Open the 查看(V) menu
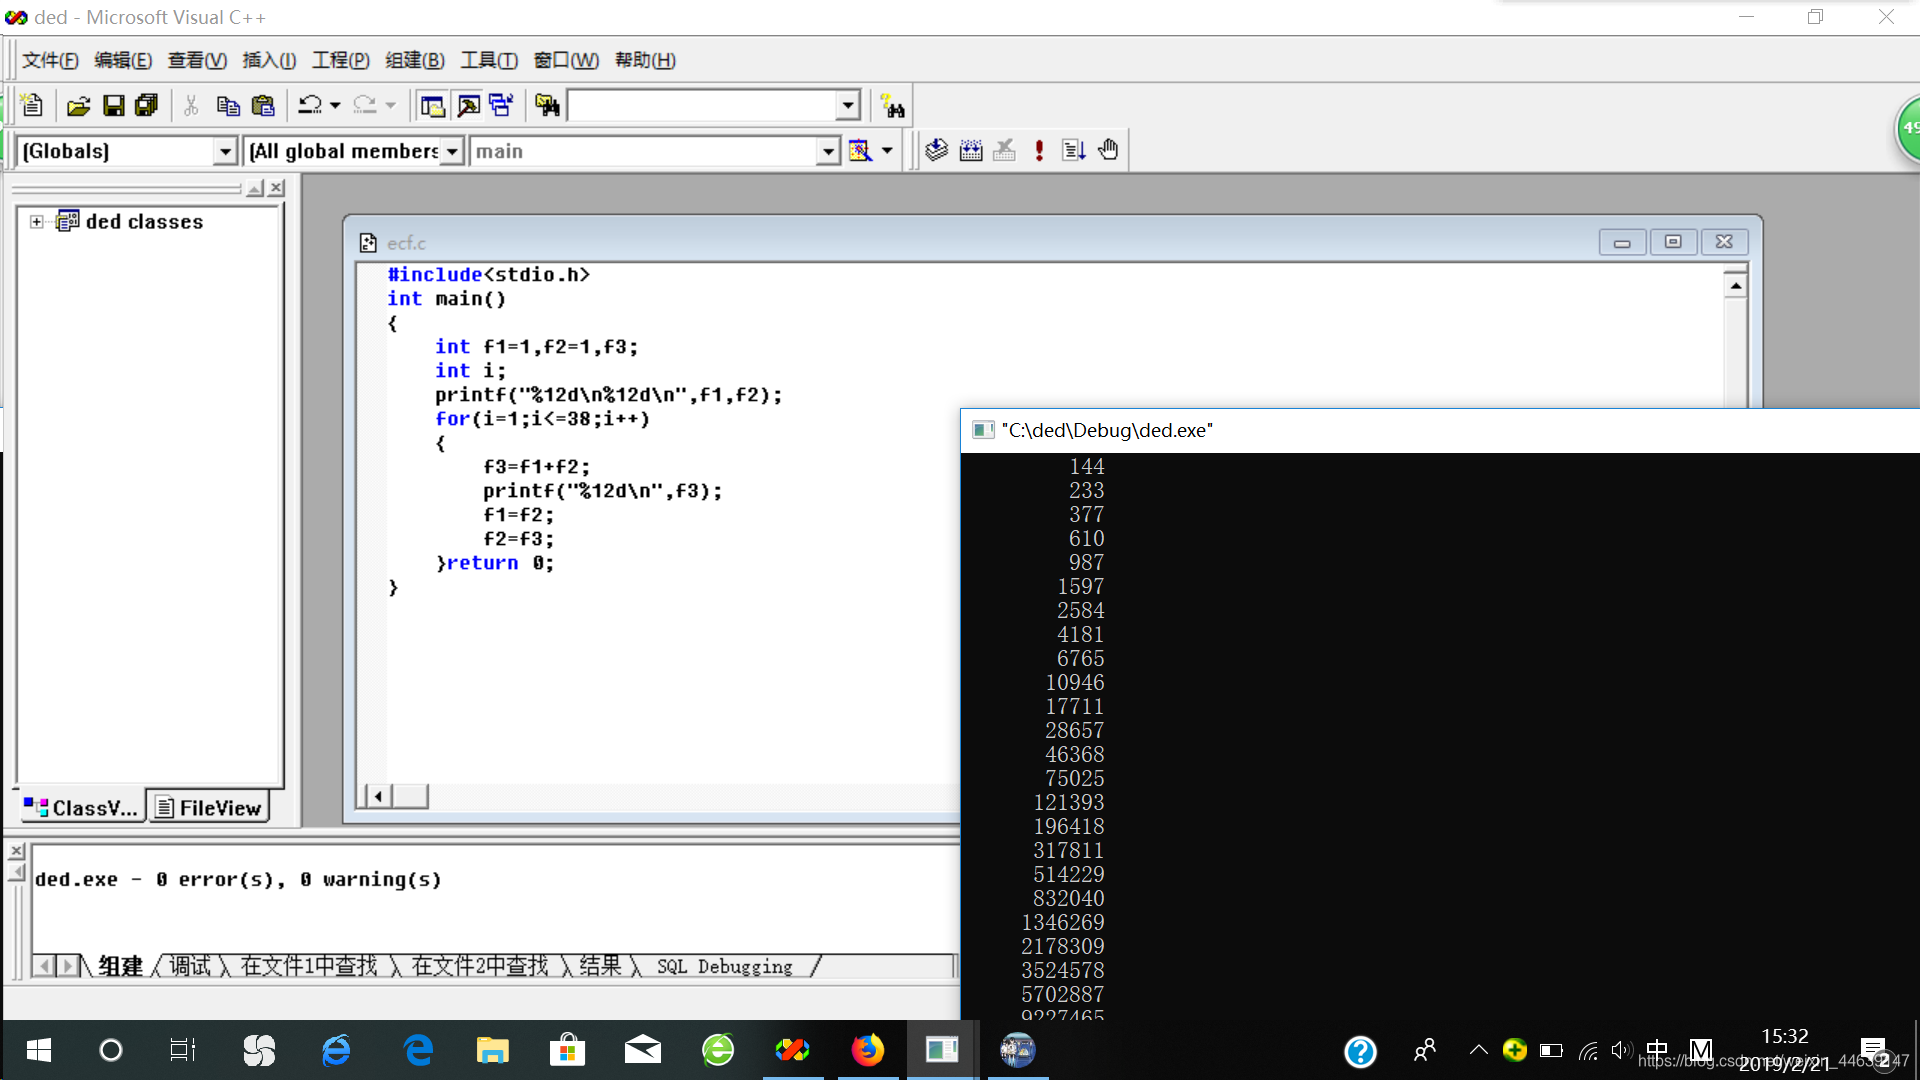 pyautogui.click(x=197, y=60)
